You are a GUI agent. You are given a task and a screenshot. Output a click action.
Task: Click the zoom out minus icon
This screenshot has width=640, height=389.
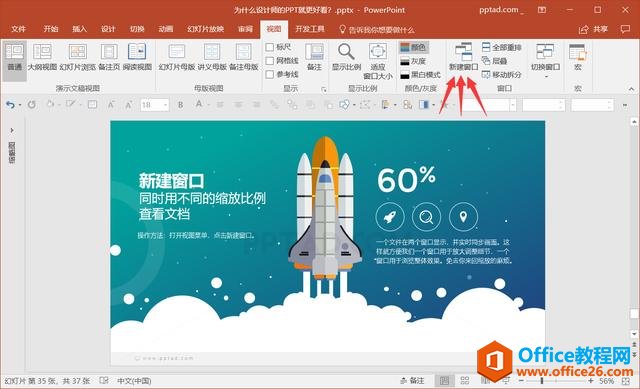pyautogui.click(x=521, y=381)
